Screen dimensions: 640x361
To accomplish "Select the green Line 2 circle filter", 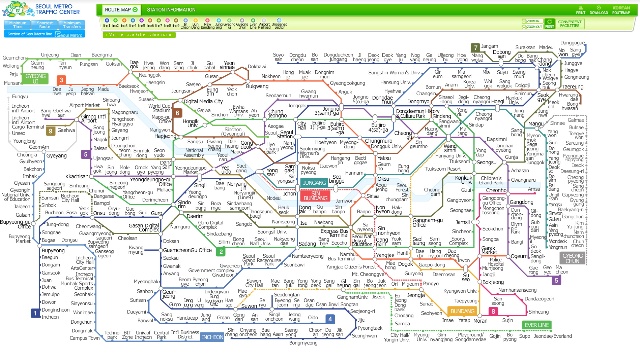I will 116,20.
